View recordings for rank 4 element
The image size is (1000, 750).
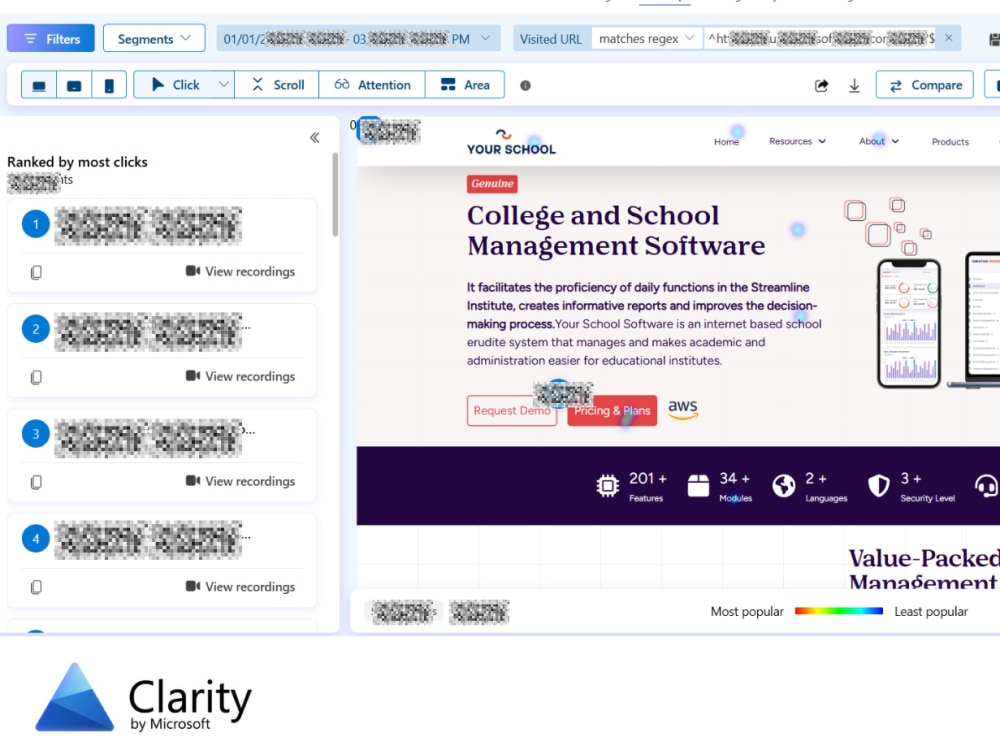point(240,586)
